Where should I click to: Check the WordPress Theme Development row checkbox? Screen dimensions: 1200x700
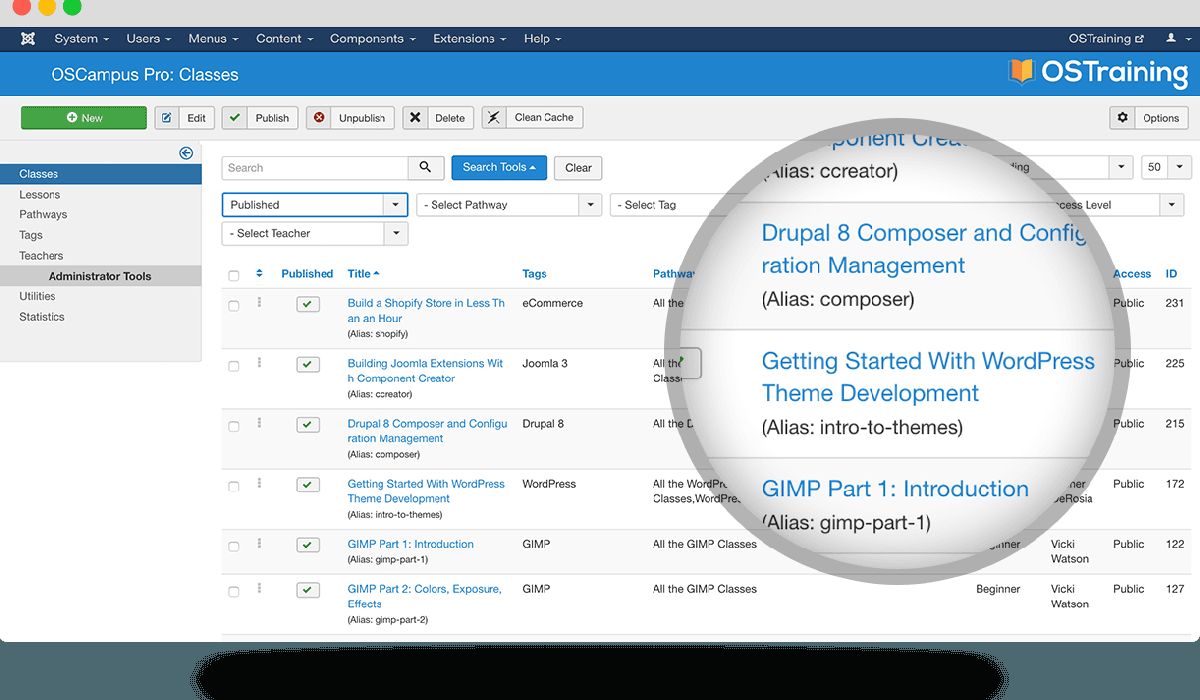(x=234, y=487)
